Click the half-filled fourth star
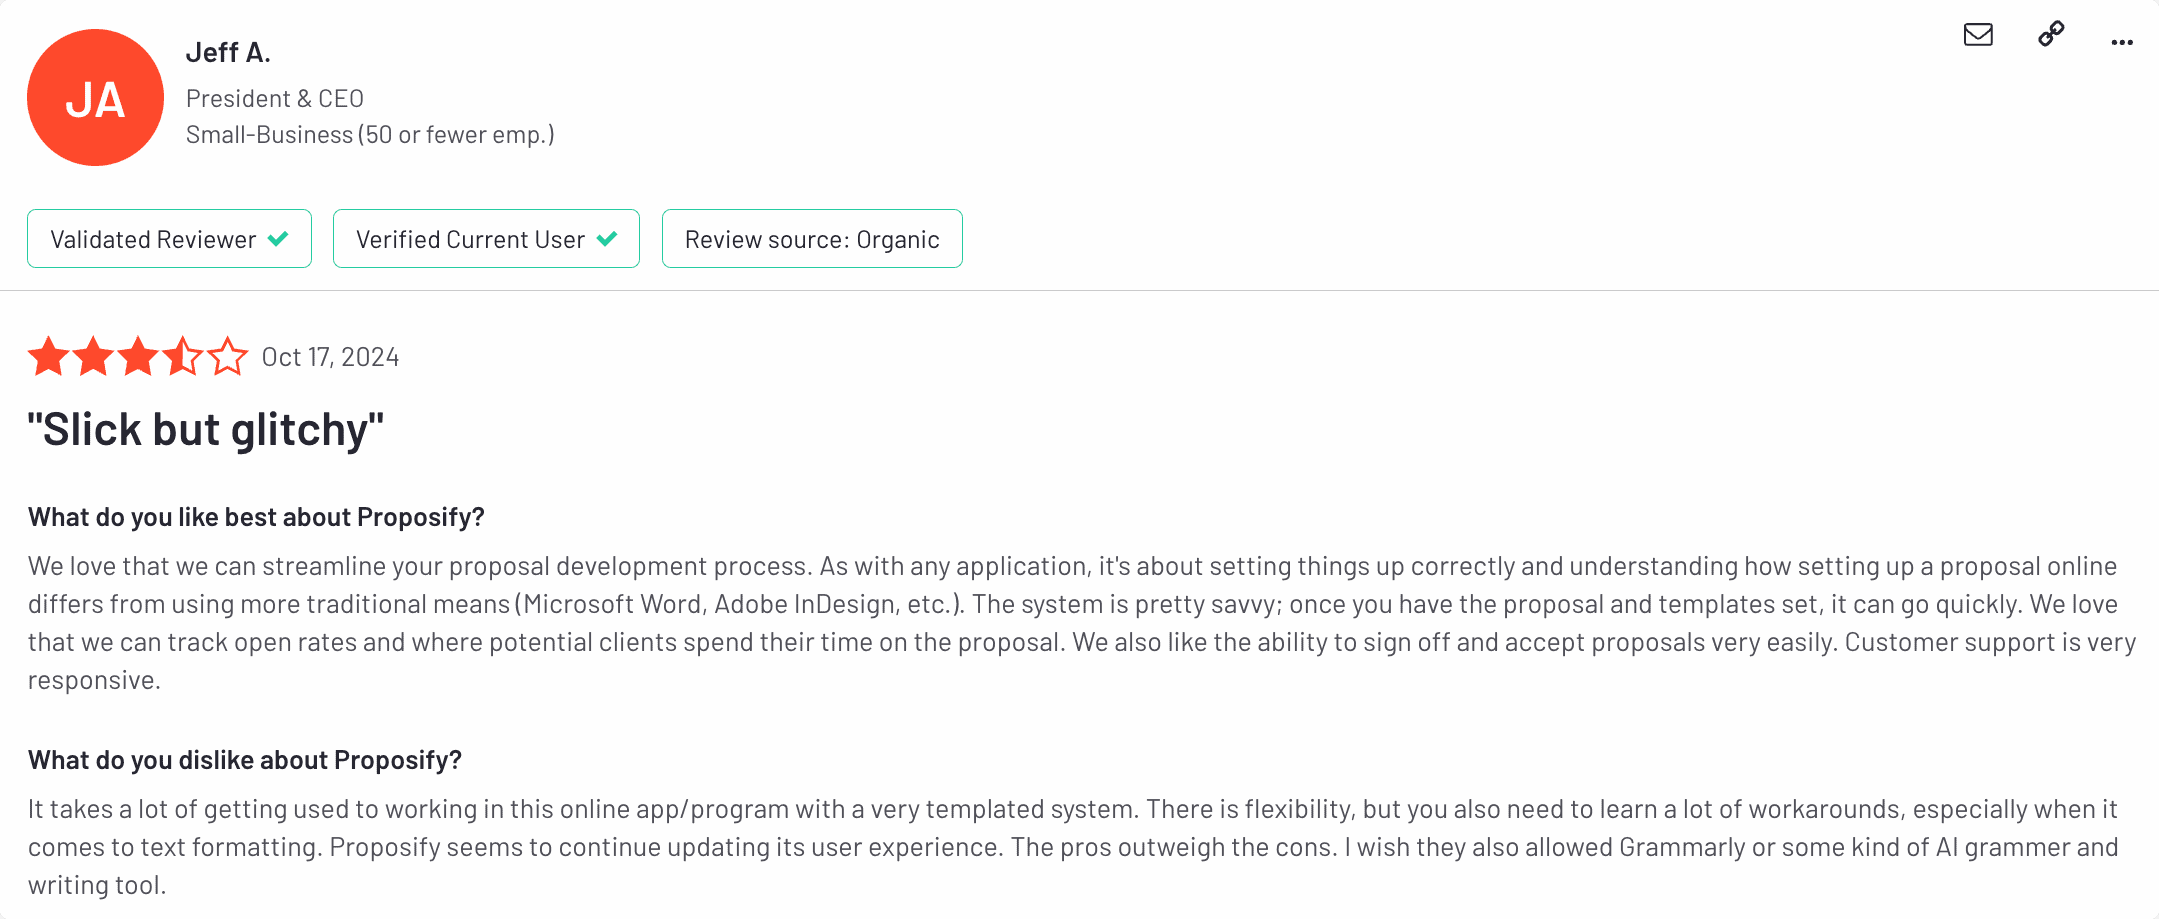Viewport: 2159px width, 919px height. 183,356
